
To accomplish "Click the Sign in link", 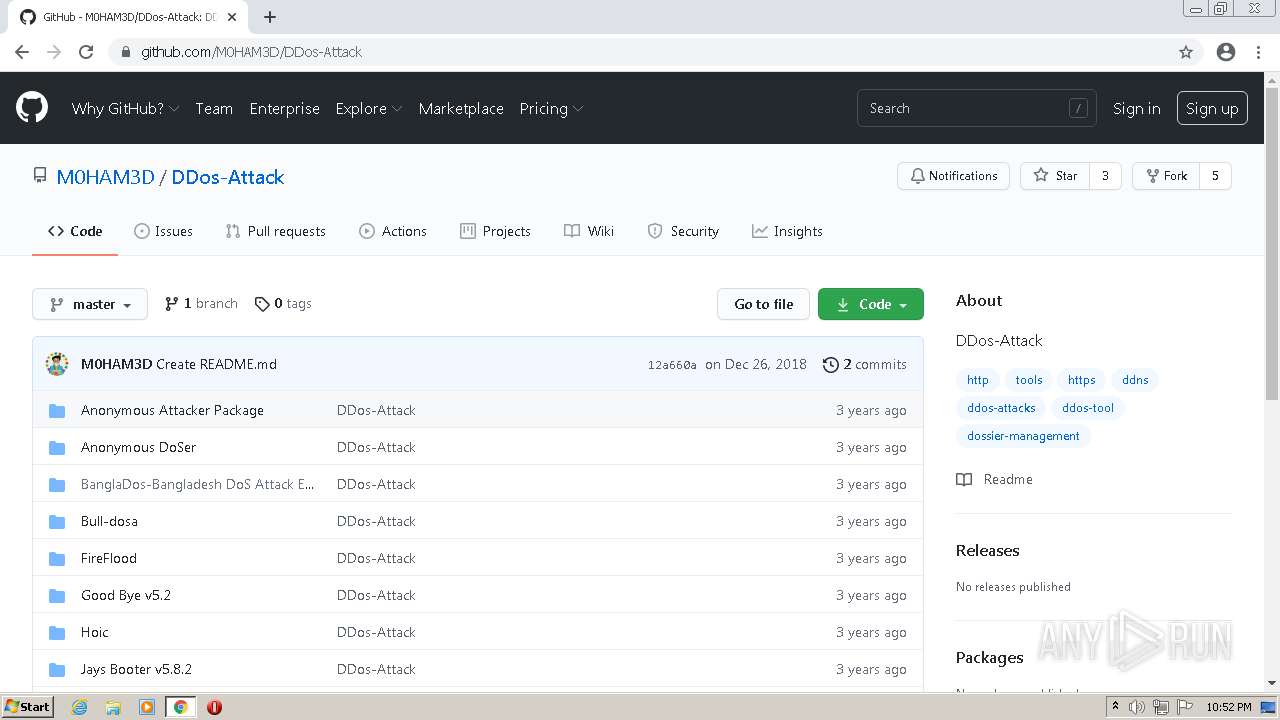I will (1137, 108).
